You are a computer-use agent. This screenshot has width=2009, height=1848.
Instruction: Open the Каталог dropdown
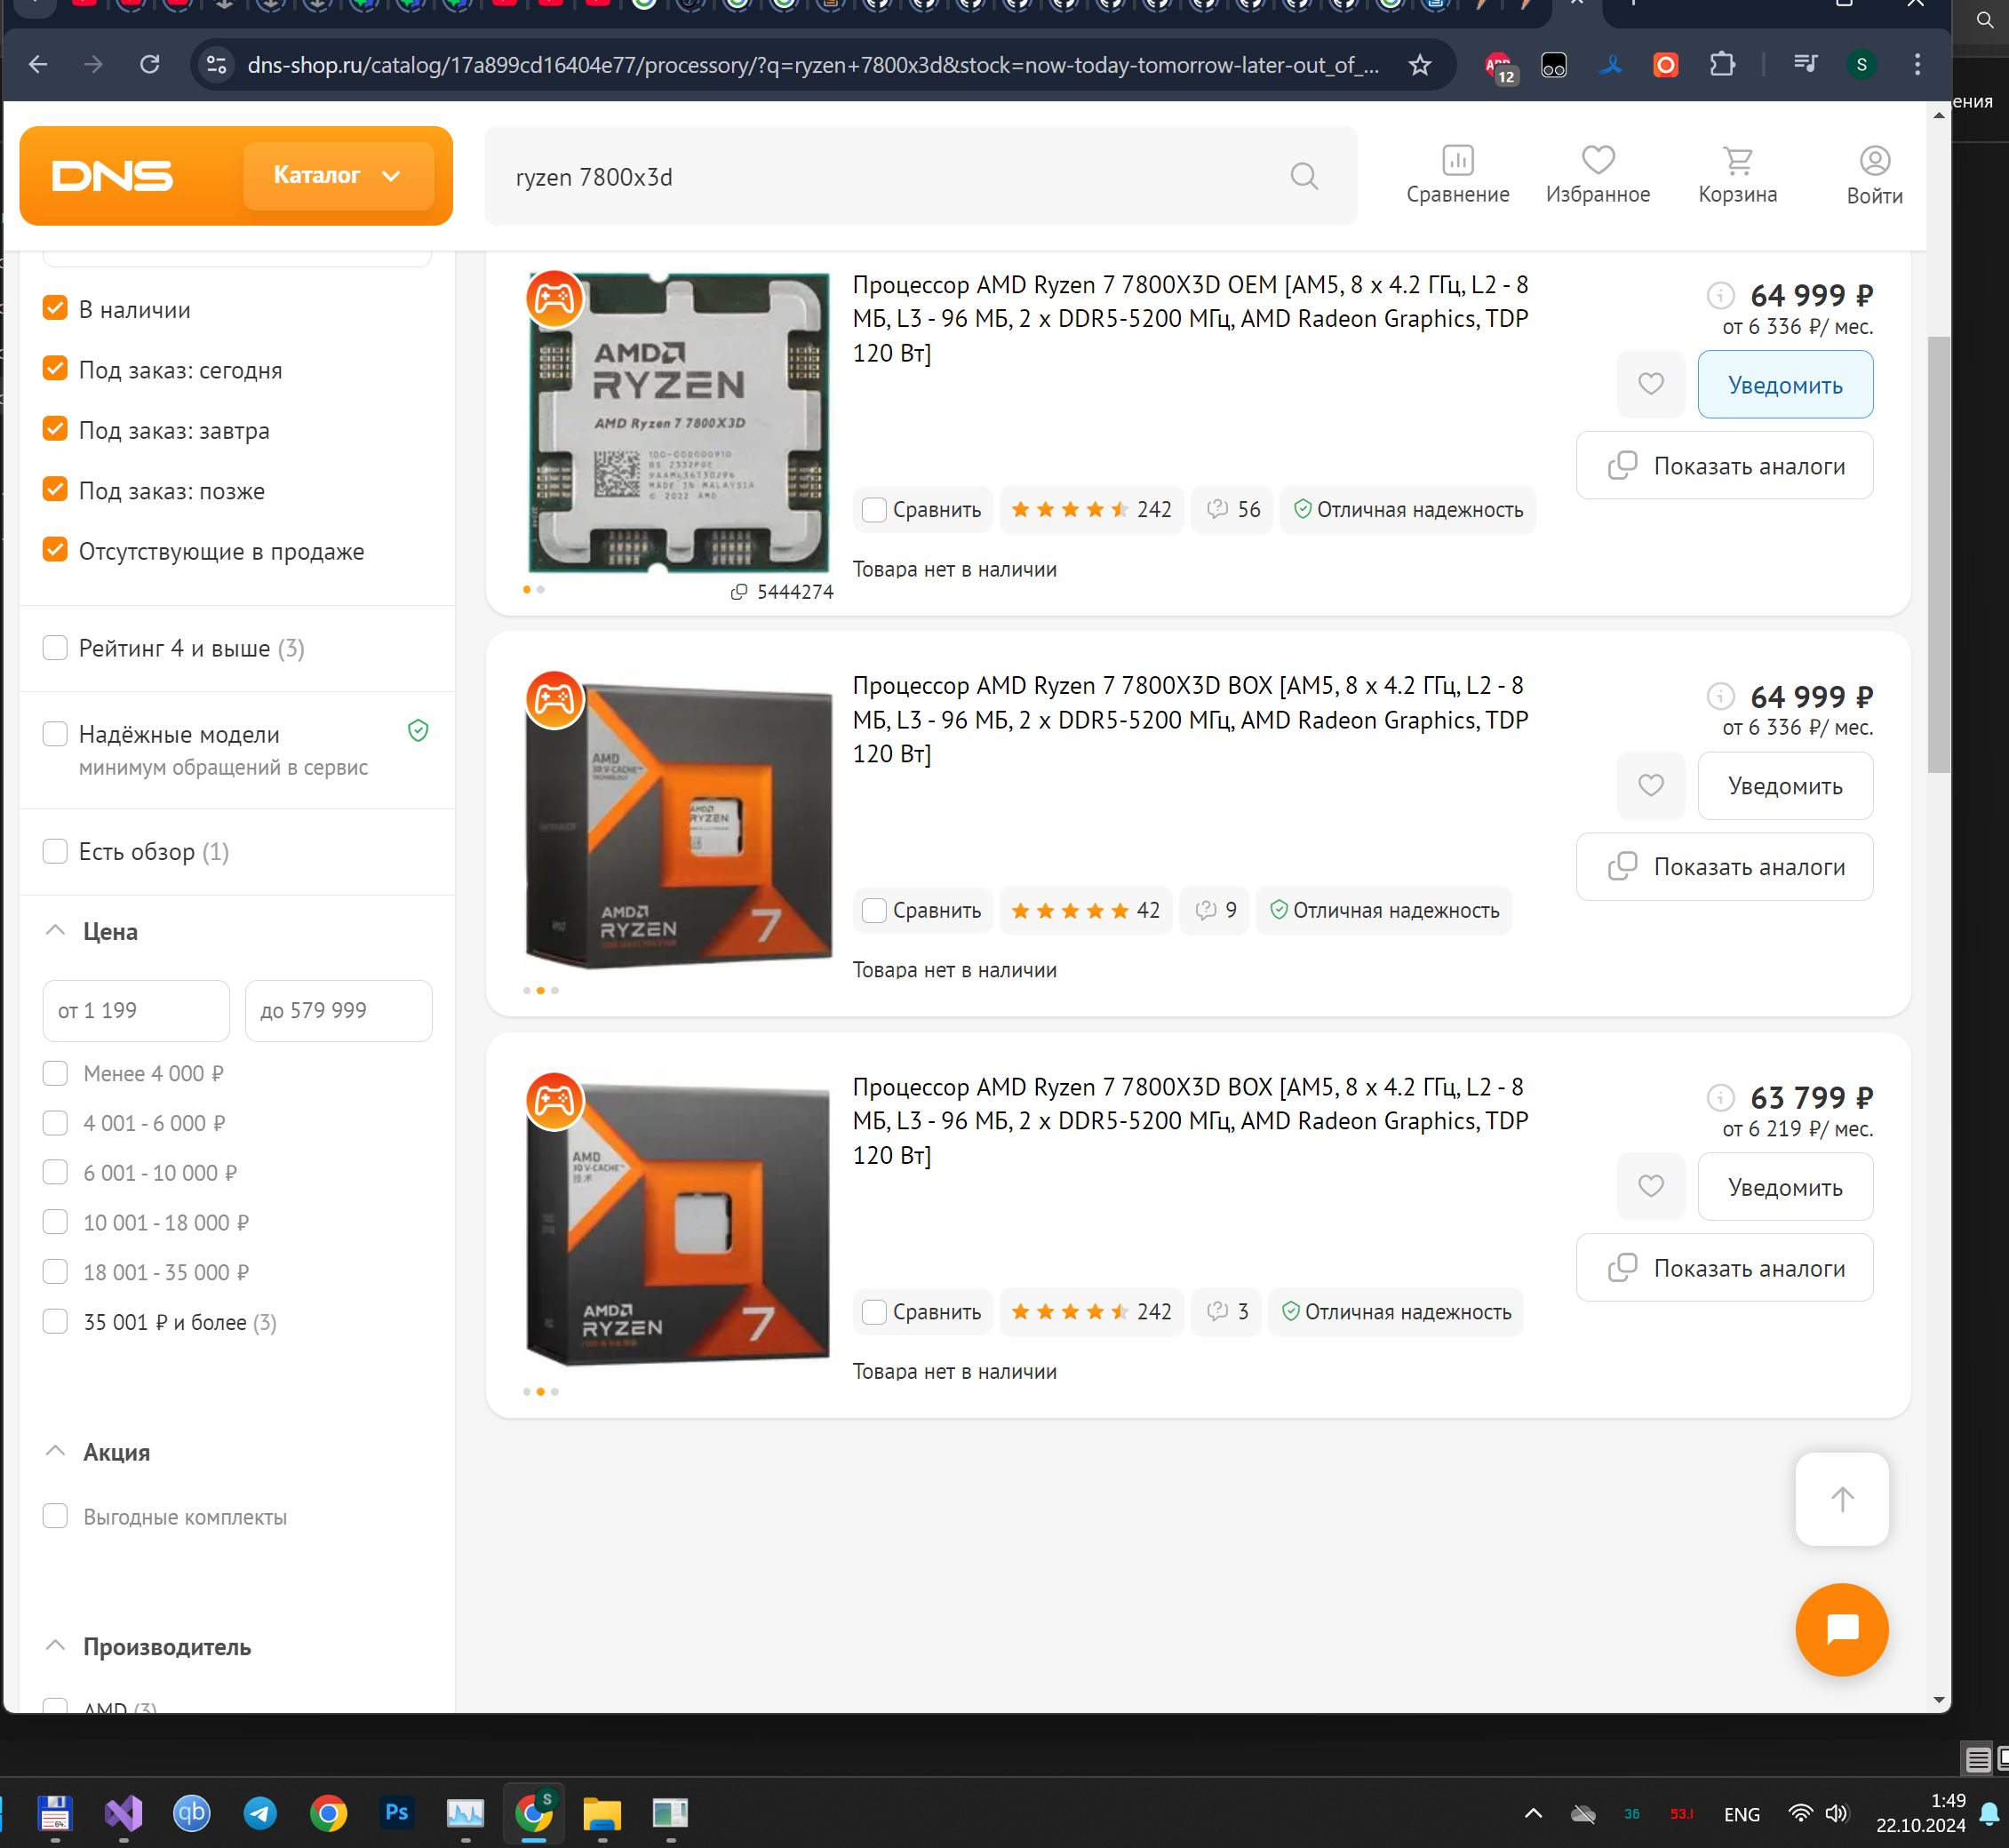coord(337,175)
